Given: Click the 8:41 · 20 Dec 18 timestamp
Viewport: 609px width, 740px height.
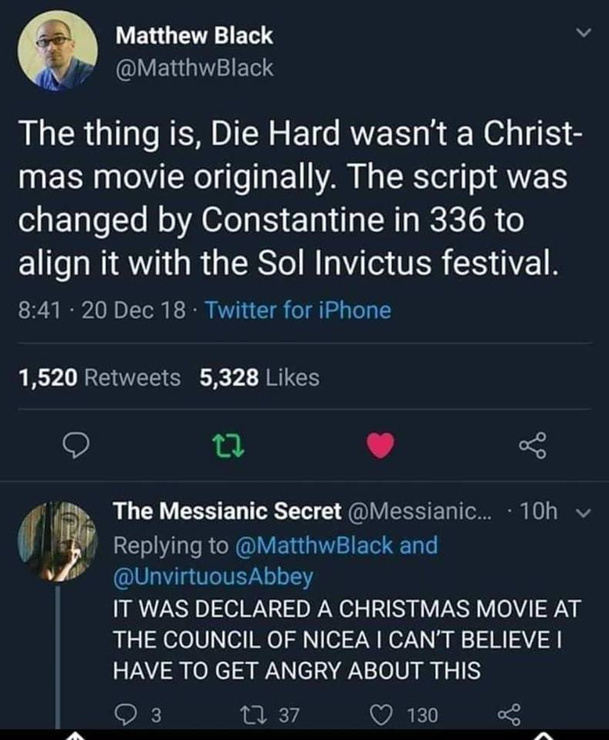Looking at the screenshot, I should [x=101, y=311].
